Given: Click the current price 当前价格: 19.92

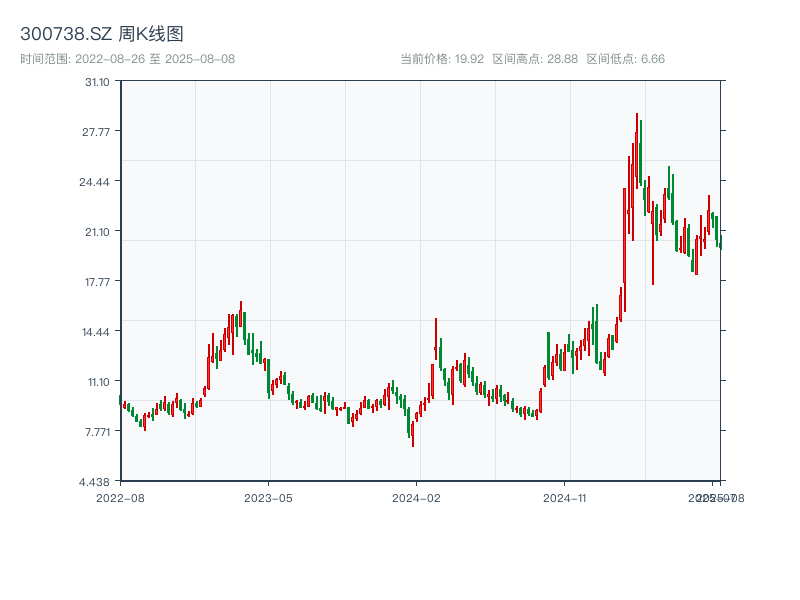Looking at the screenshot, I should point(442,59).
